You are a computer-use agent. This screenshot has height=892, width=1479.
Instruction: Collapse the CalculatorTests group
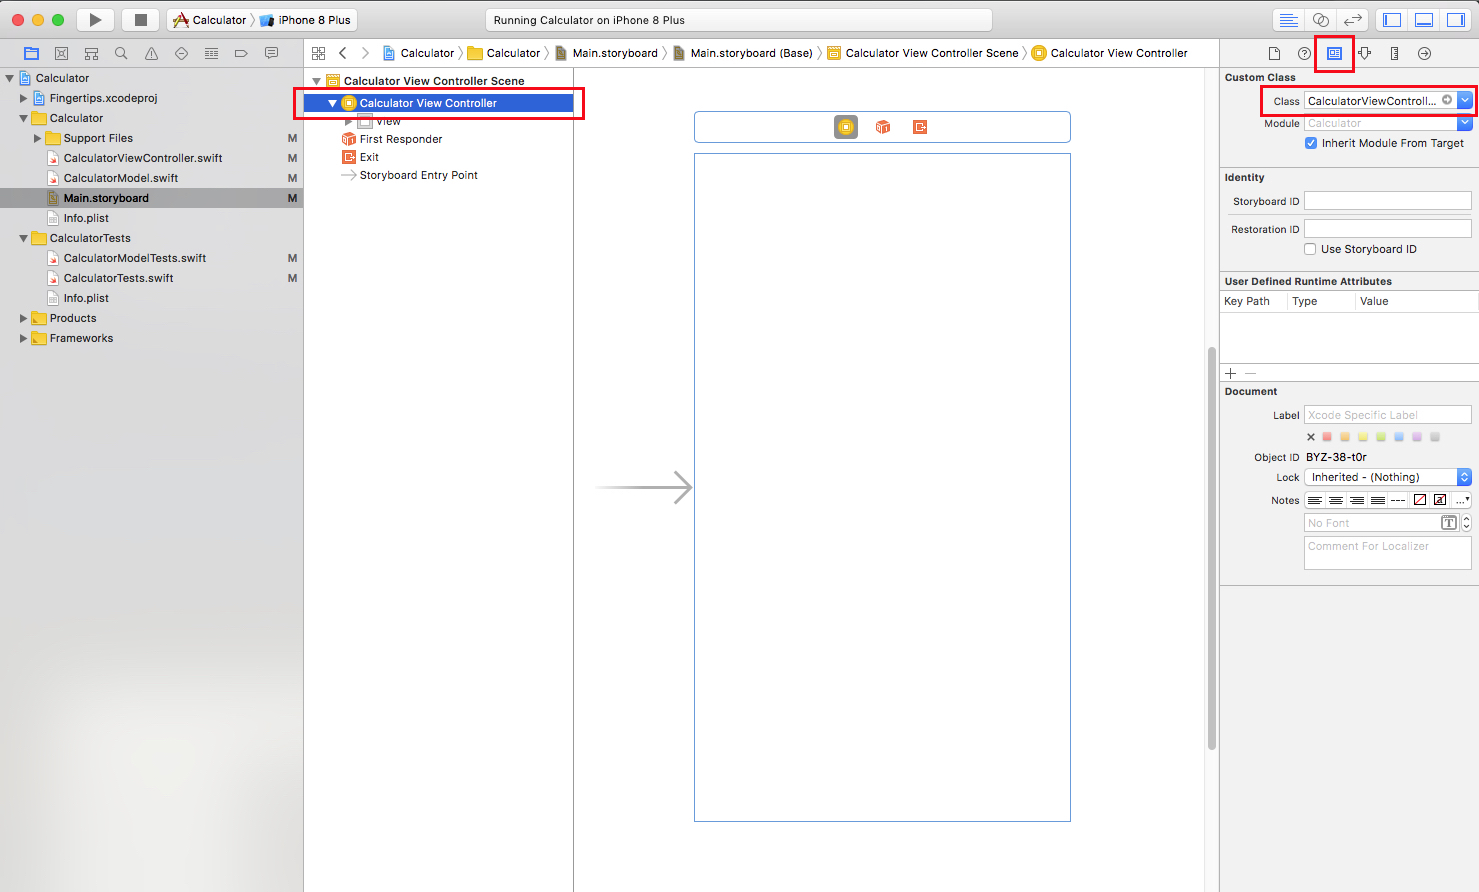tap(23, 238)
